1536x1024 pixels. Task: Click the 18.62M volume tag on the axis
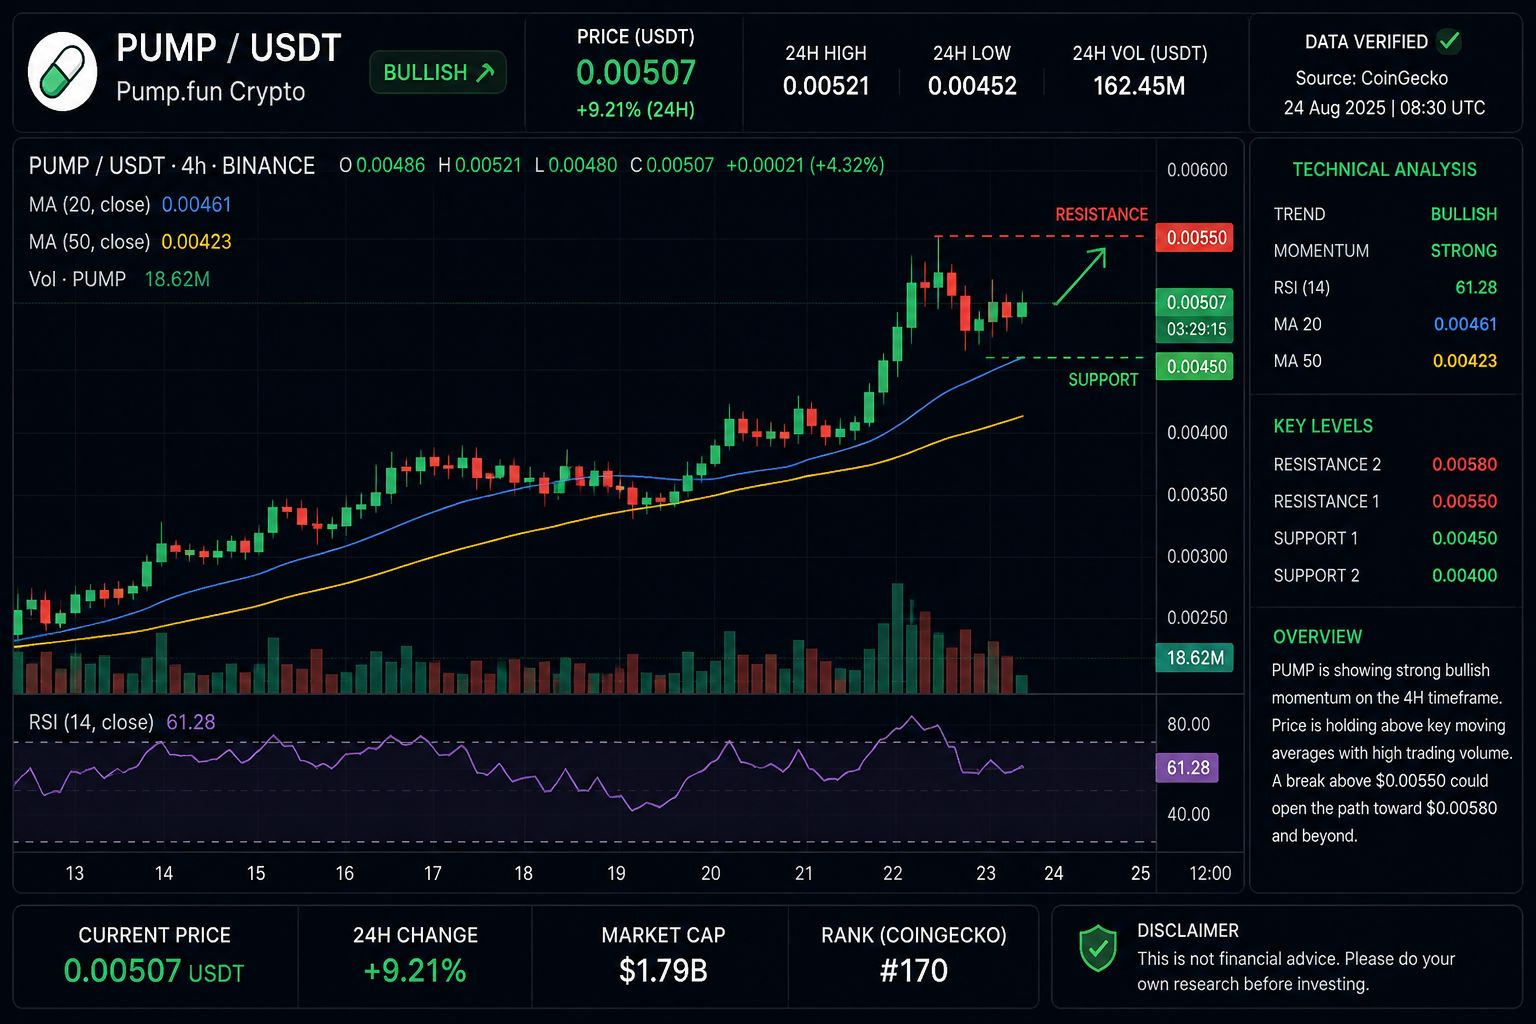click(x=1194, y=657)
